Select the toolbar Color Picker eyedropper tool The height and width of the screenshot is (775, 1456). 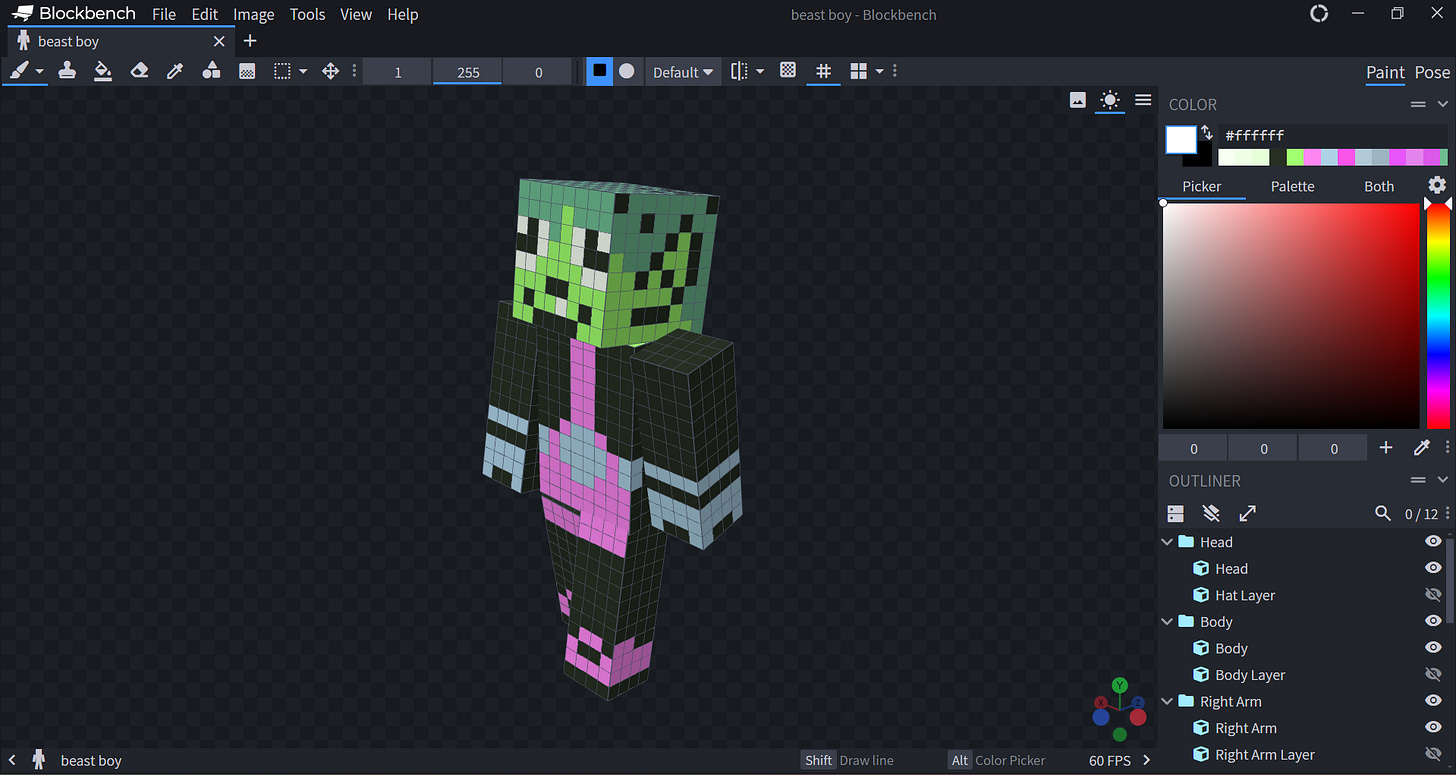tap(175, 71)
